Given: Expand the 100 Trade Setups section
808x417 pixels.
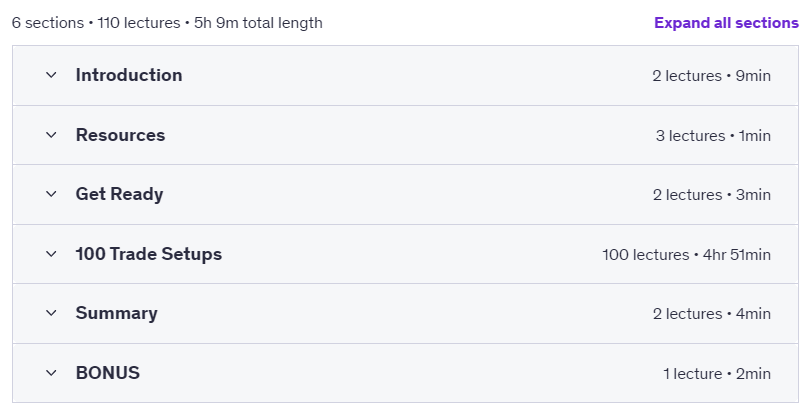Looking at the screenshot, I should 149,254.
